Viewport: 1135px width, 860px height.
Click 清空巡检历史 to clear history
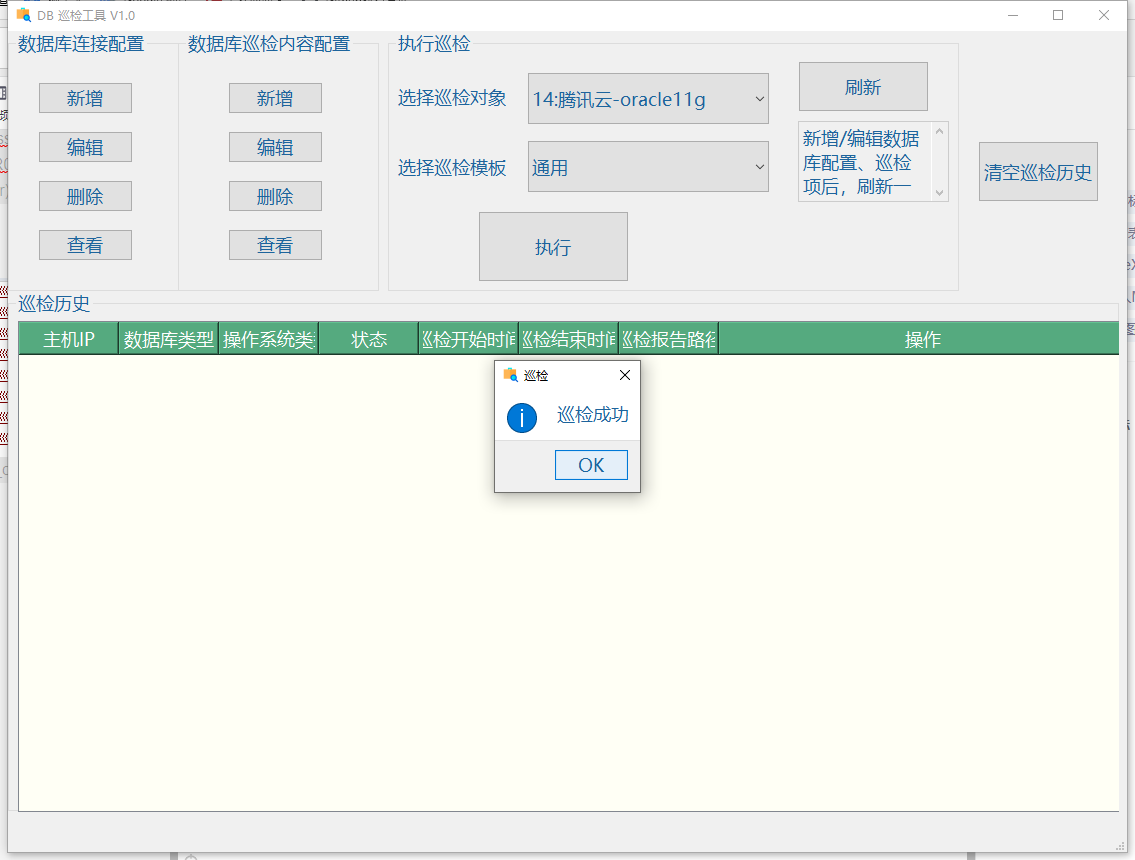tap(1038, 171)
